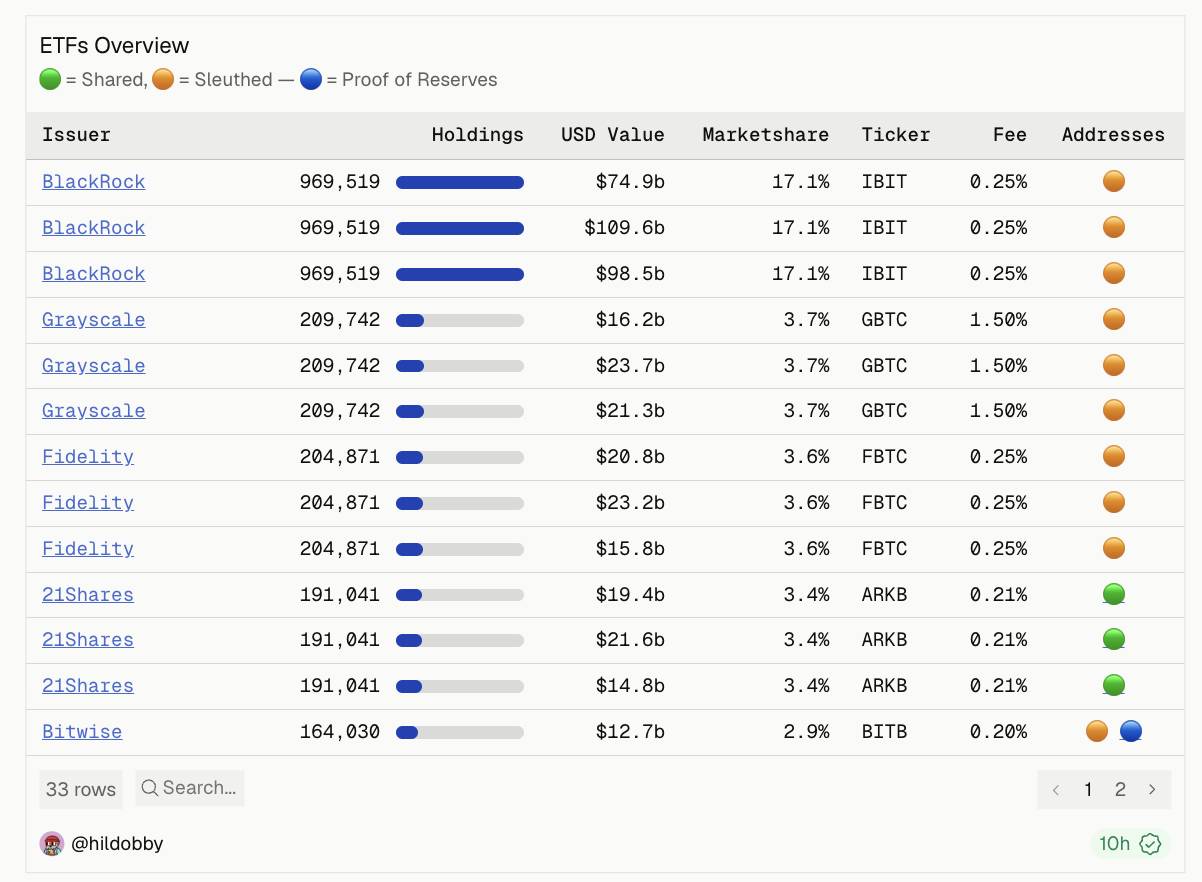Screen dimensions: 1202x882
Task: Select the 0.20% fee cell
Action: tap(998, 732)
